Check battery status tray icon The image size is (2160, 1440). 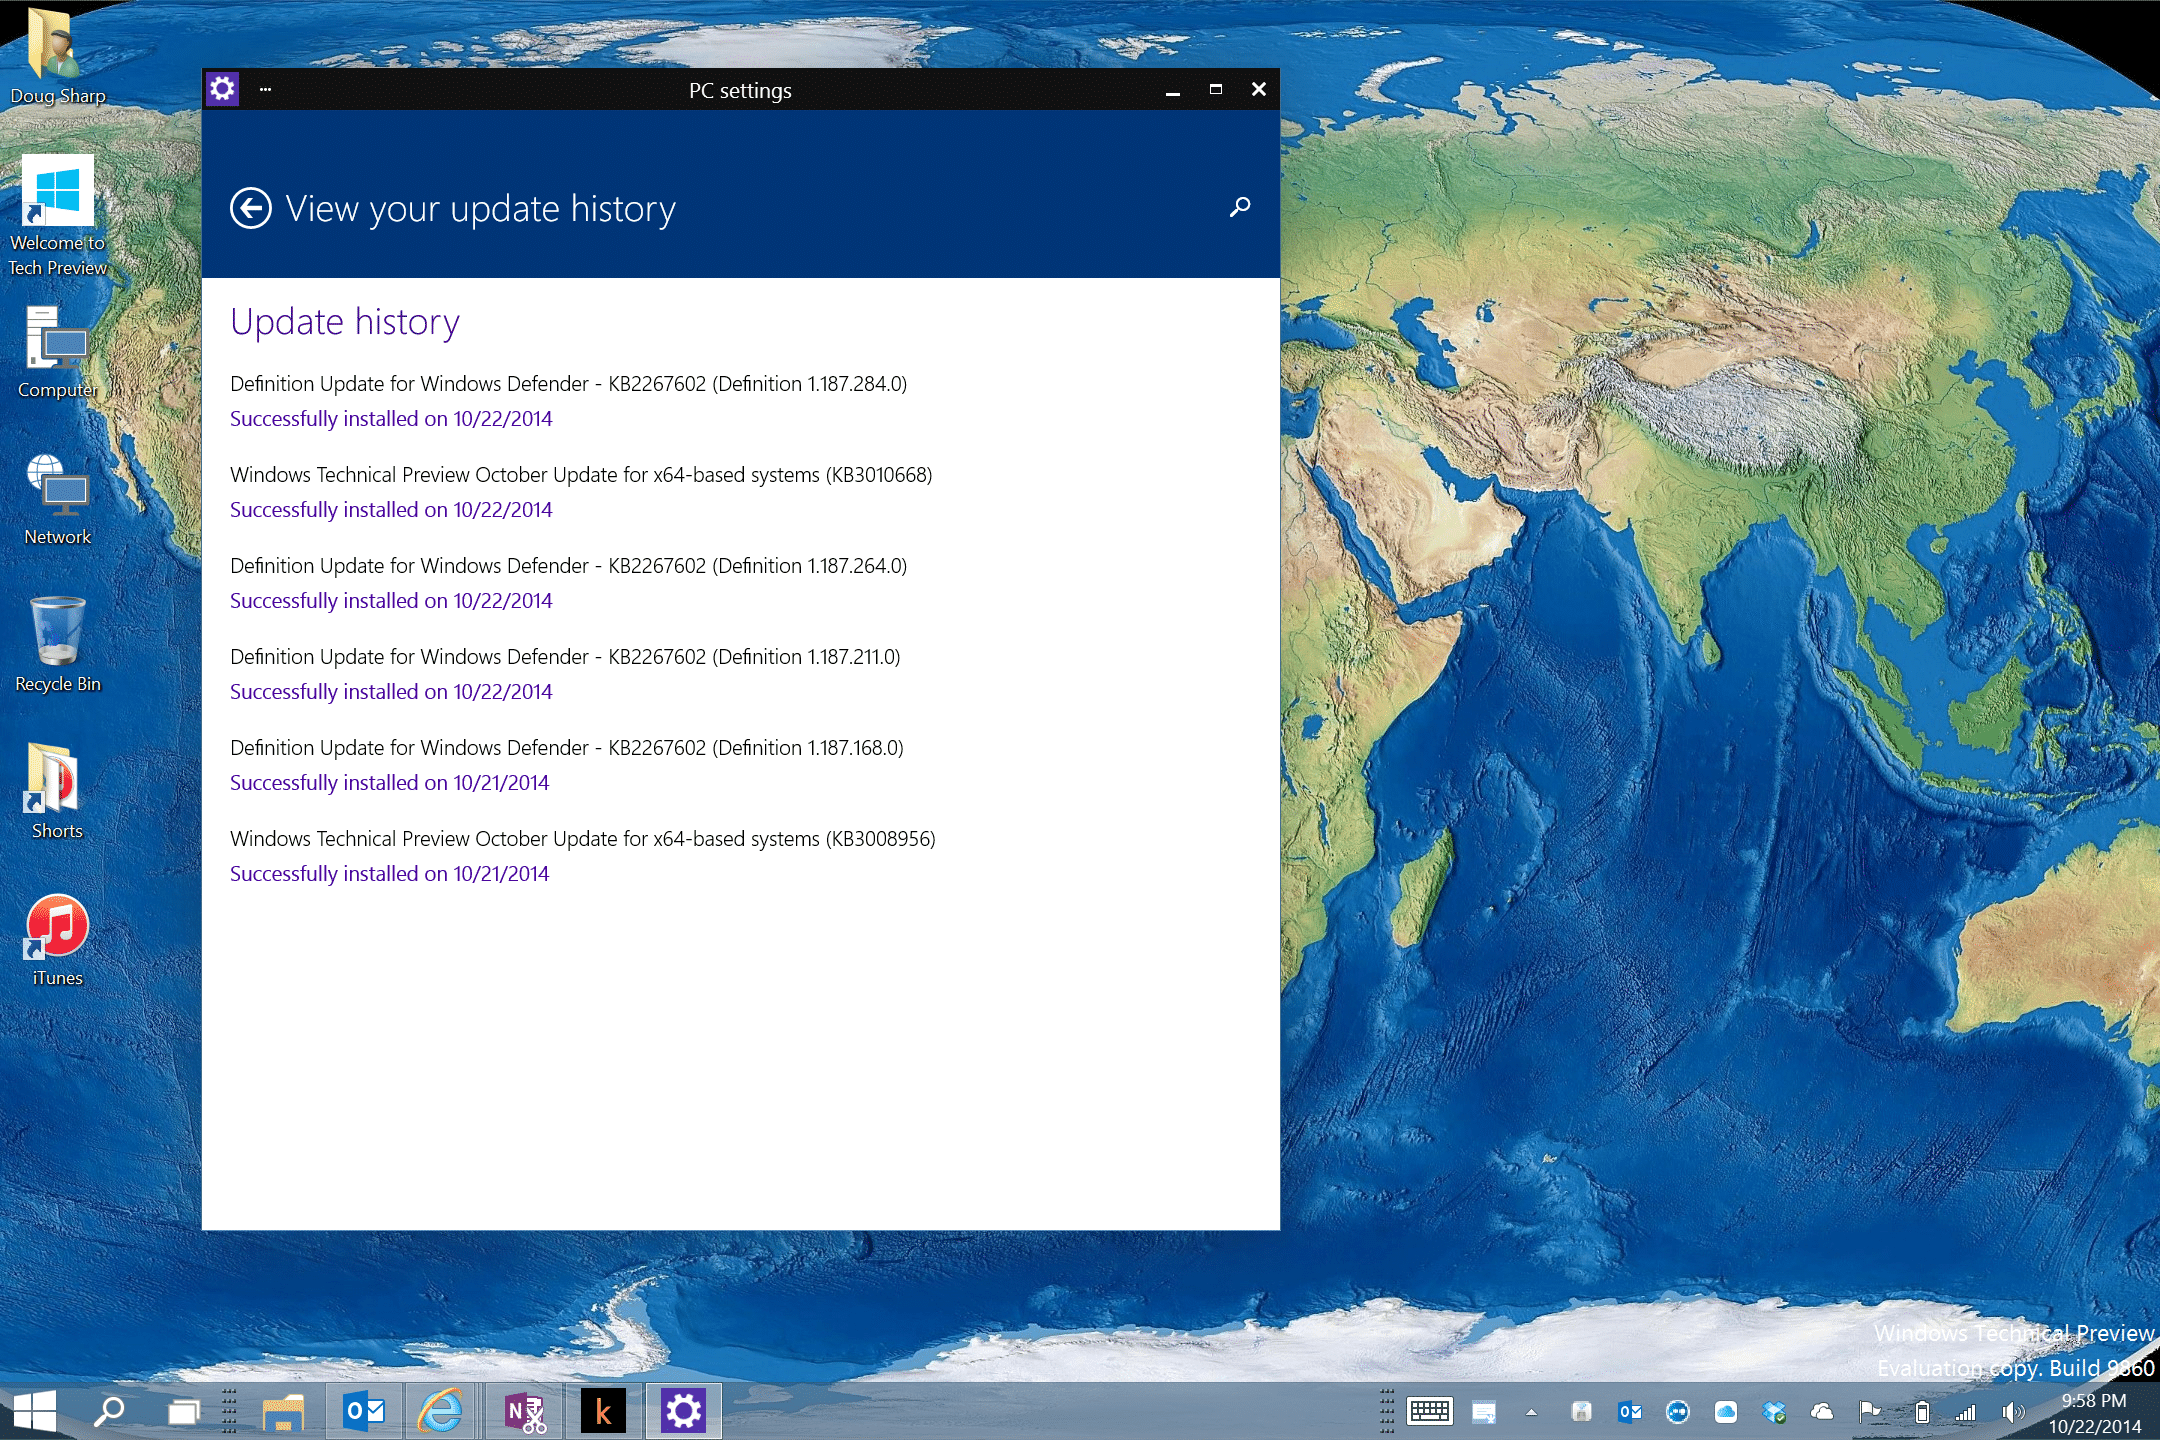(1921, 1412)
